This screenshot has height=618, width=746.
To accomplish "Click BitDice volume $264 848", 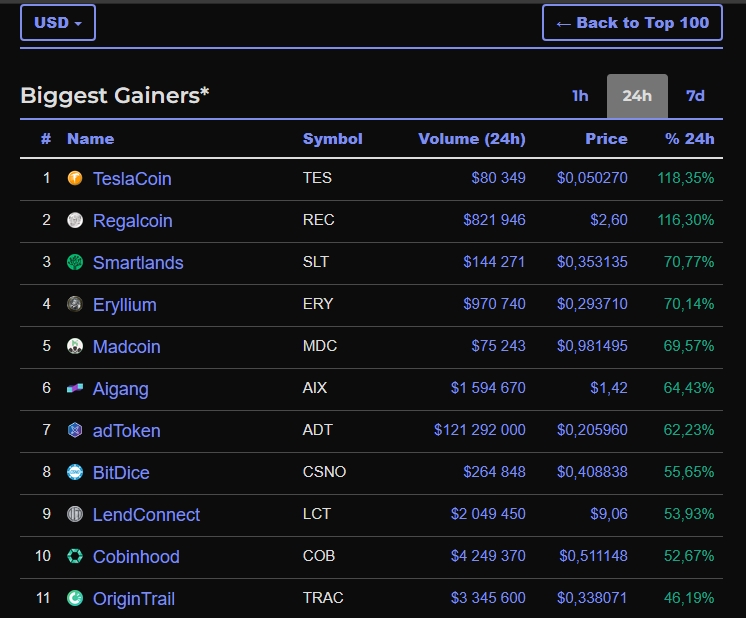I will pyautogui.click(x=494, y=471).
